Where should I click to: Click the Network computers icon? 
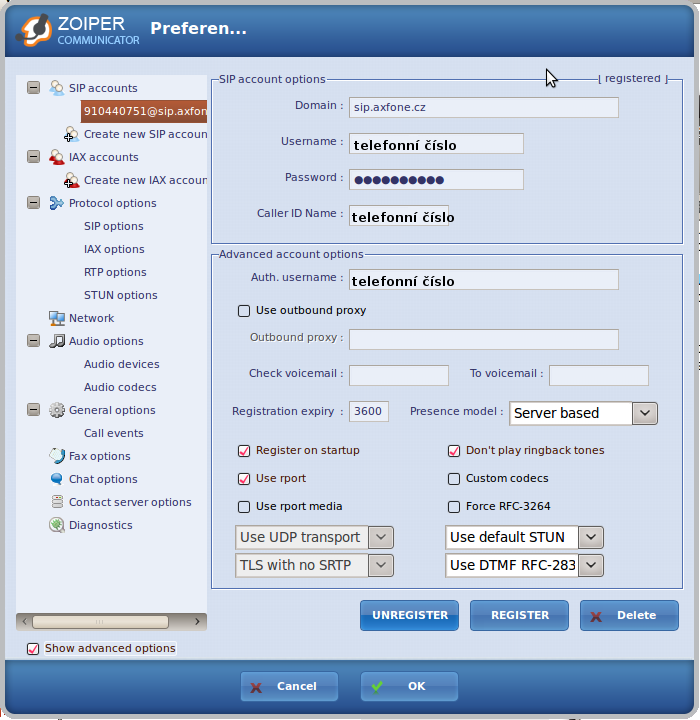pyautogui.click(x=56, y=318)
